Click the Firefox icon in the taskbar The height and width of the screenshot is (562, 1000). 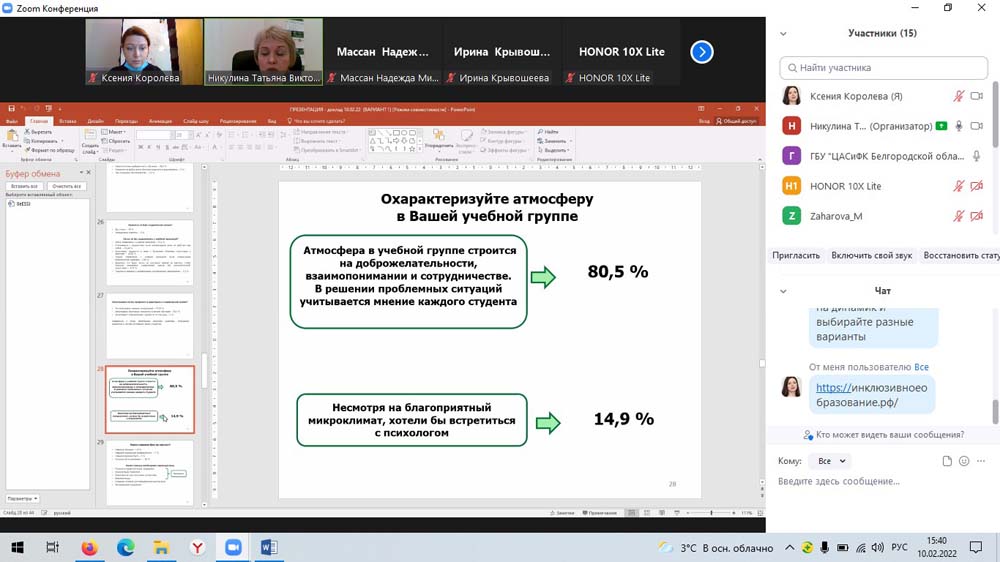[x=89, y=547]
